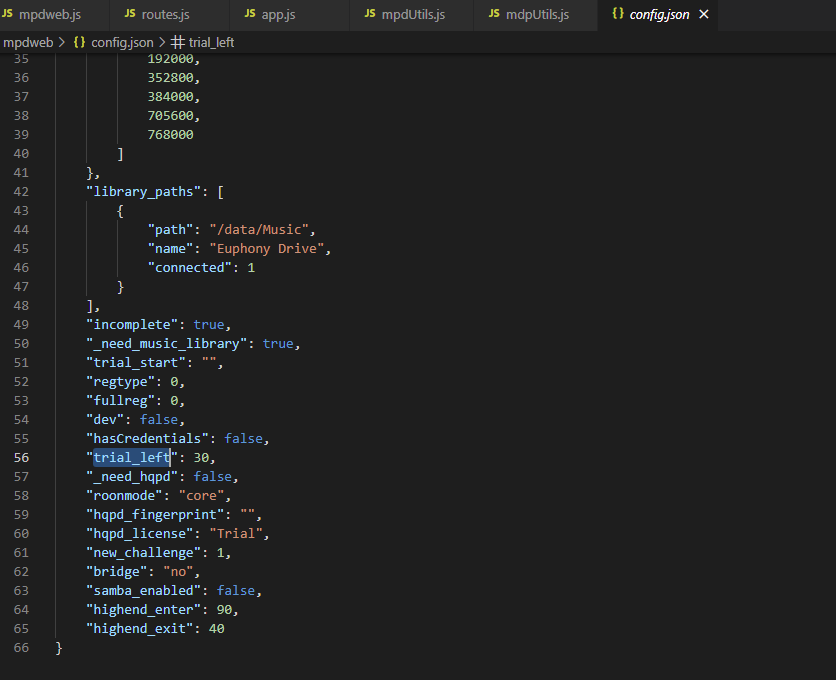Activate the config.json tab
The height and width of the screenshot is (680, 836).
pos(659,14)
